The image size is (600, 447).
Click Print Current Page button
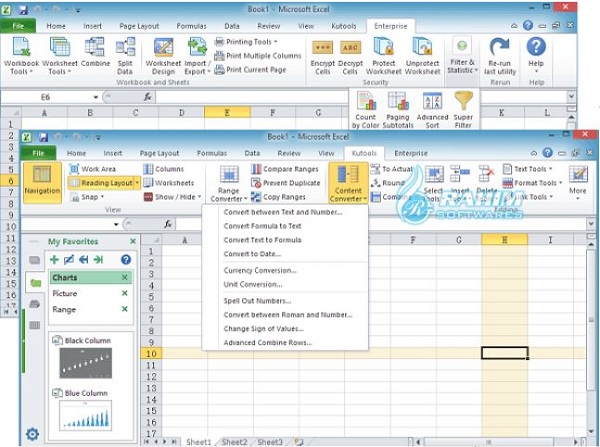[250, 70]
